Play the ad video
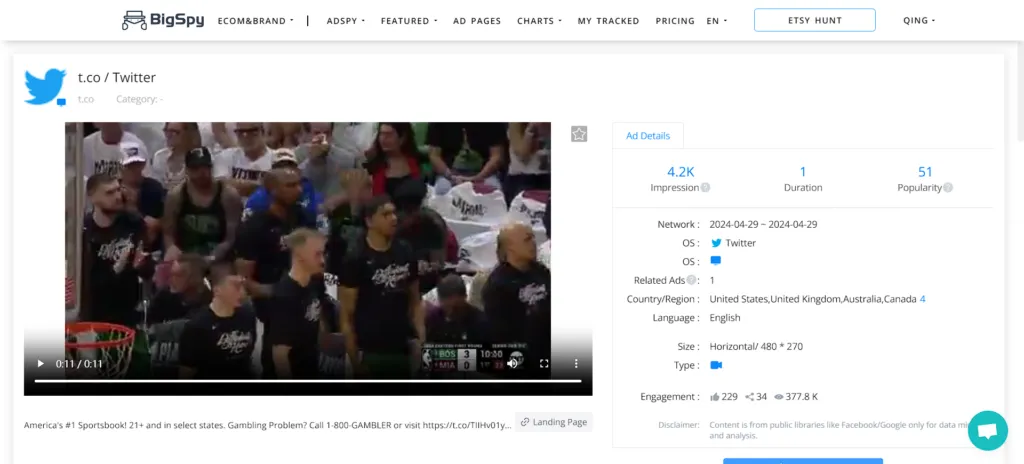The image size is (1024, 464). (x=40, y=364)
